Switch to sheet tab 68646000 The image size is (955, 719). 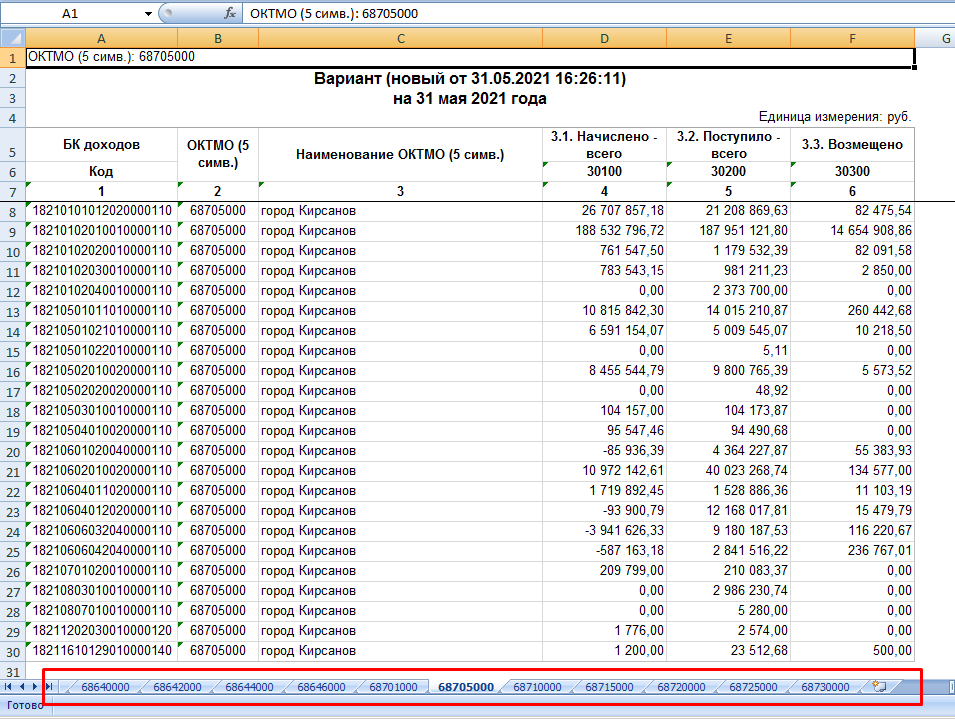click(321, 687)
